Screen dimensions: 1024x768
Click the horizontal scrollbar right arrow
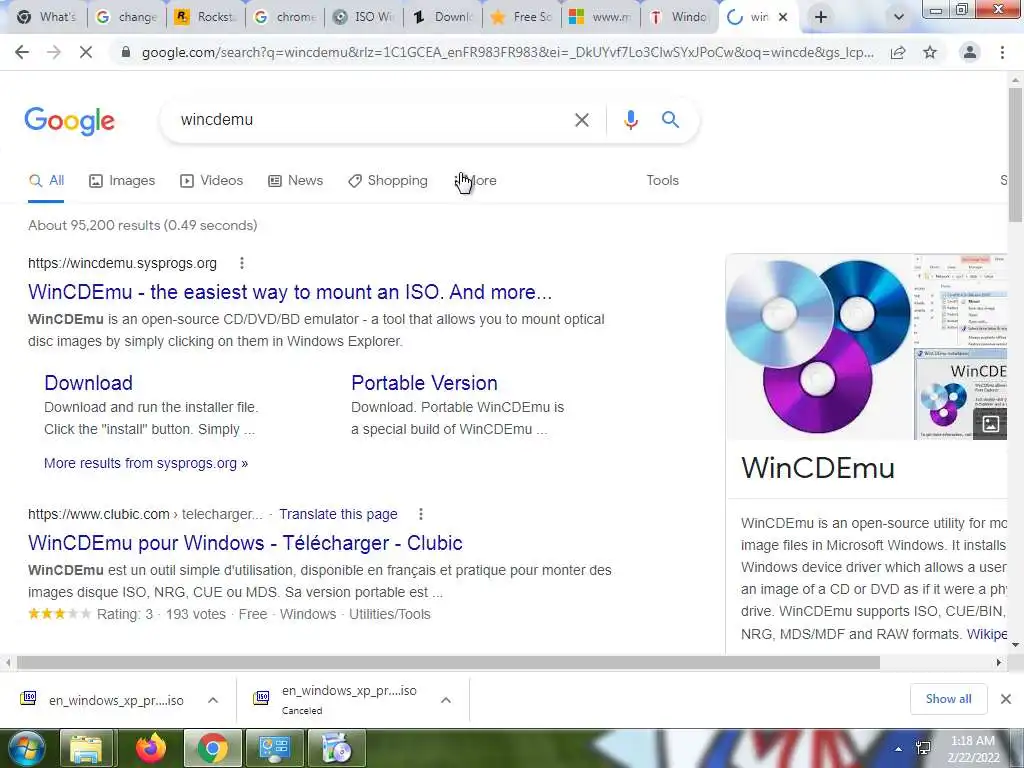click(999, 662)
